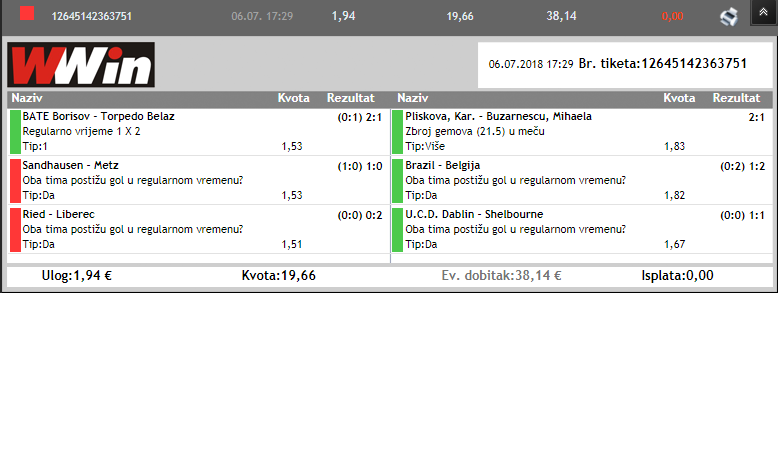Click the date 06.07. 17:29 in header
778x460 pixels.
(262, 16)
